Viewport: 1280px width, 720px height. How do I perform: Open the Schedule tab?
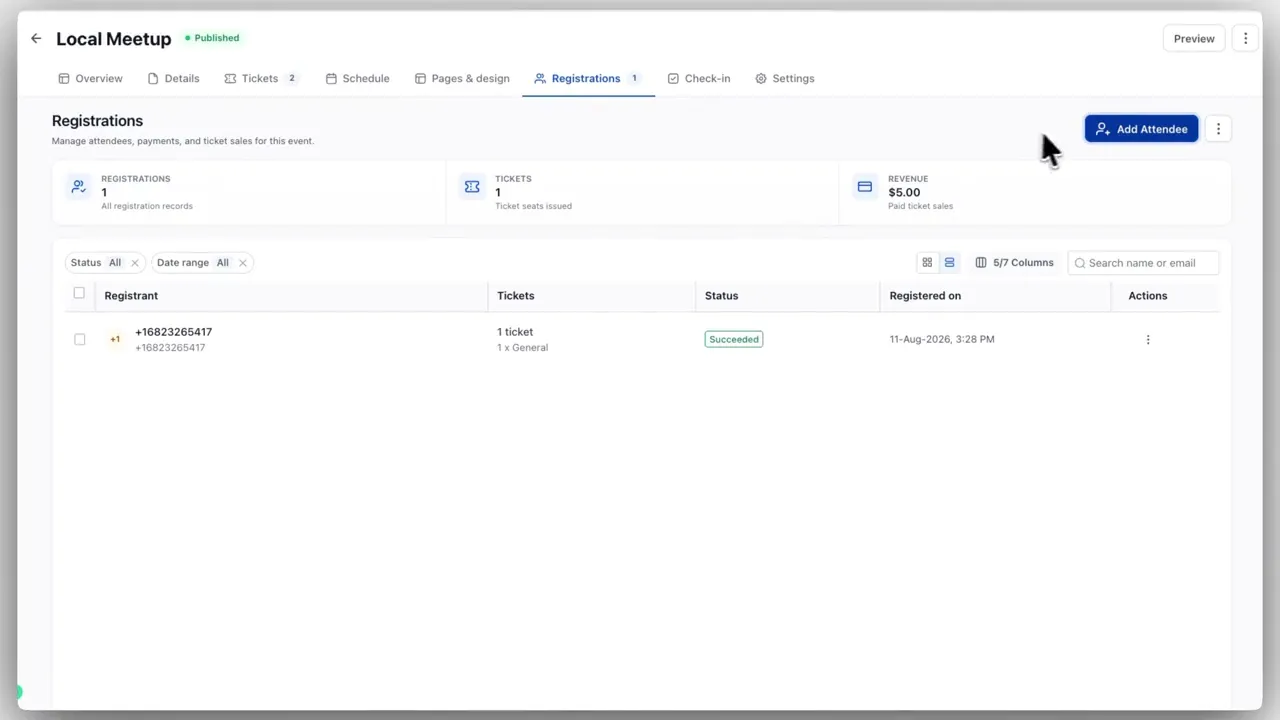tap(357, 78)
